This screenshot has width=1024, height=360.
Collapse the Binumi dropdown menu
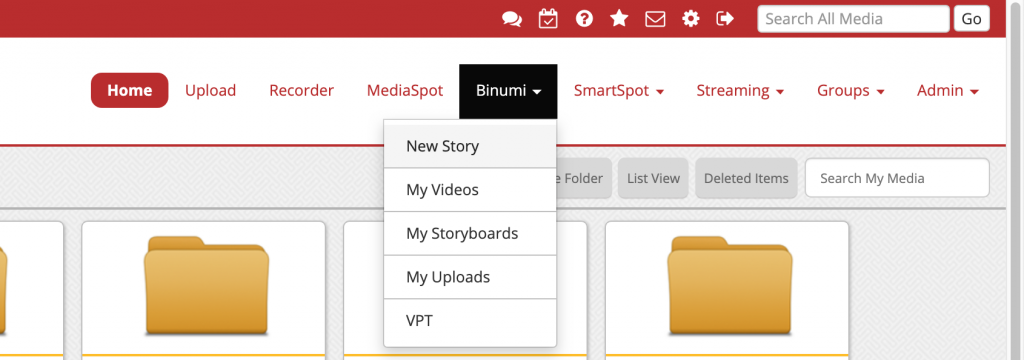(x=508, y=91)
